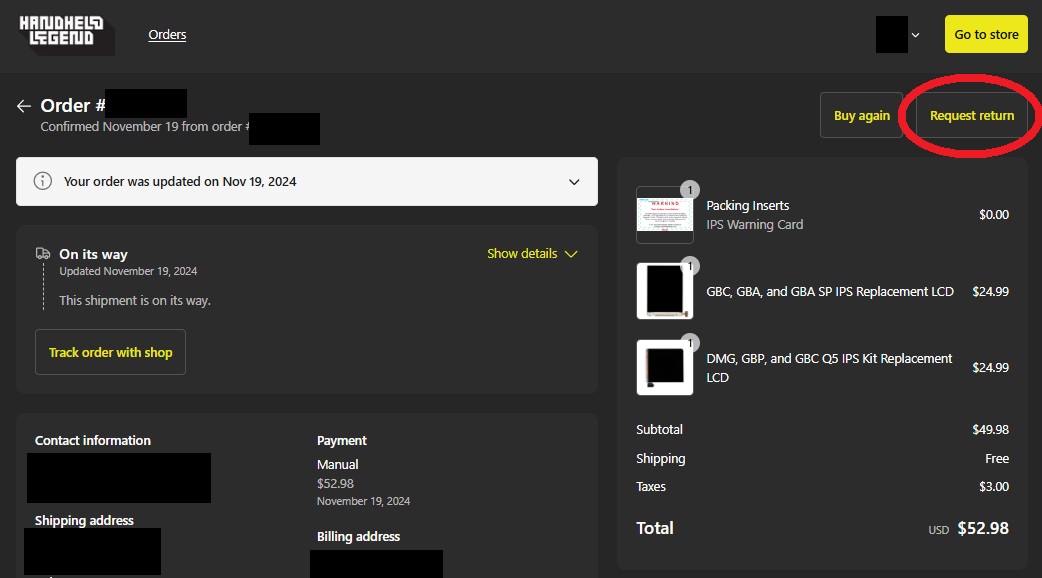Open DMG, GBP, GBC Q5 IPS Kit thumbnail
Viewport: 1042px width, 578px height.
665,367
